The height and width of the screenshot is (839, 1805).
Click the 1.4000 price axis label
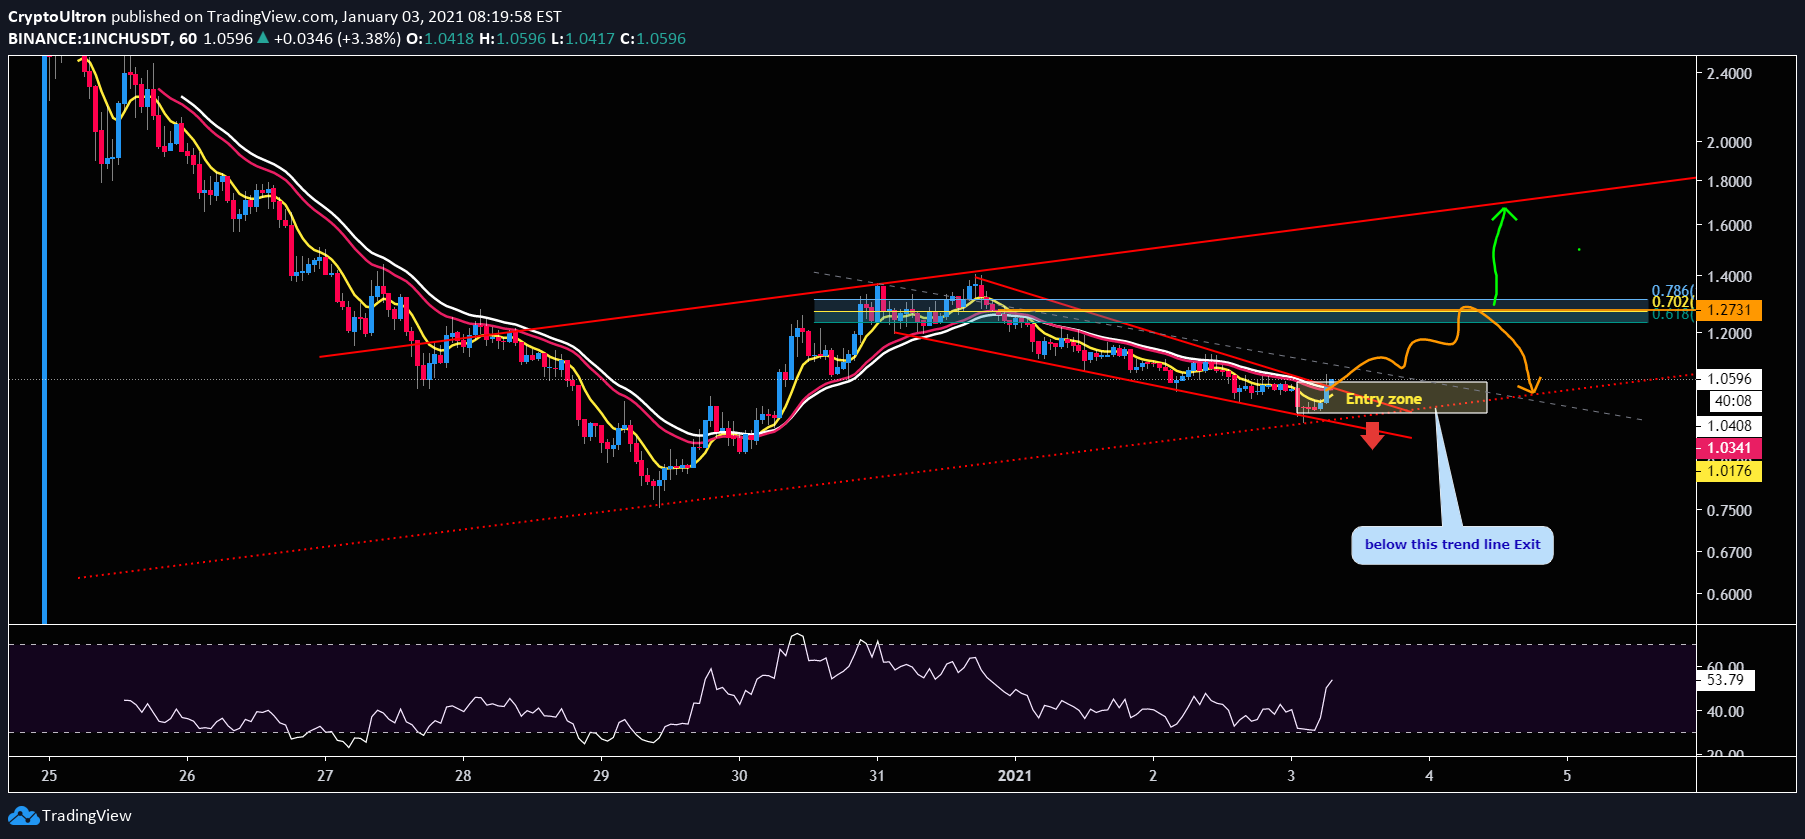pyautogui.click(x=1729, y=277)
